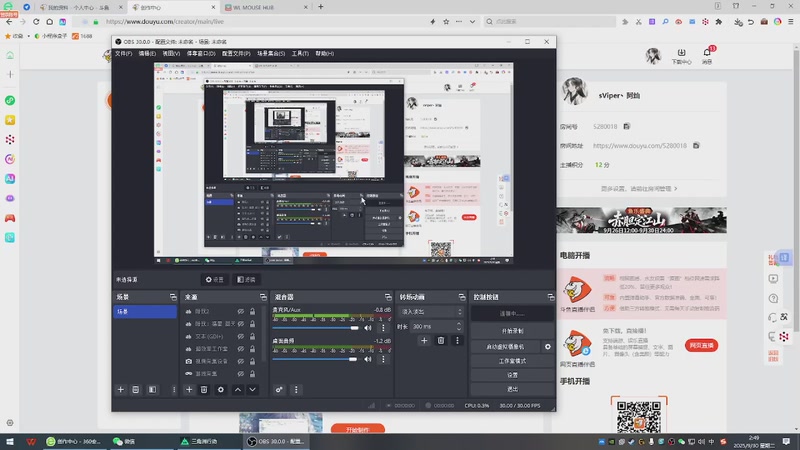The image size is (800, 450).
Task: Open 下载中心 download icon on Douyu page
Action: click(681, 56)
